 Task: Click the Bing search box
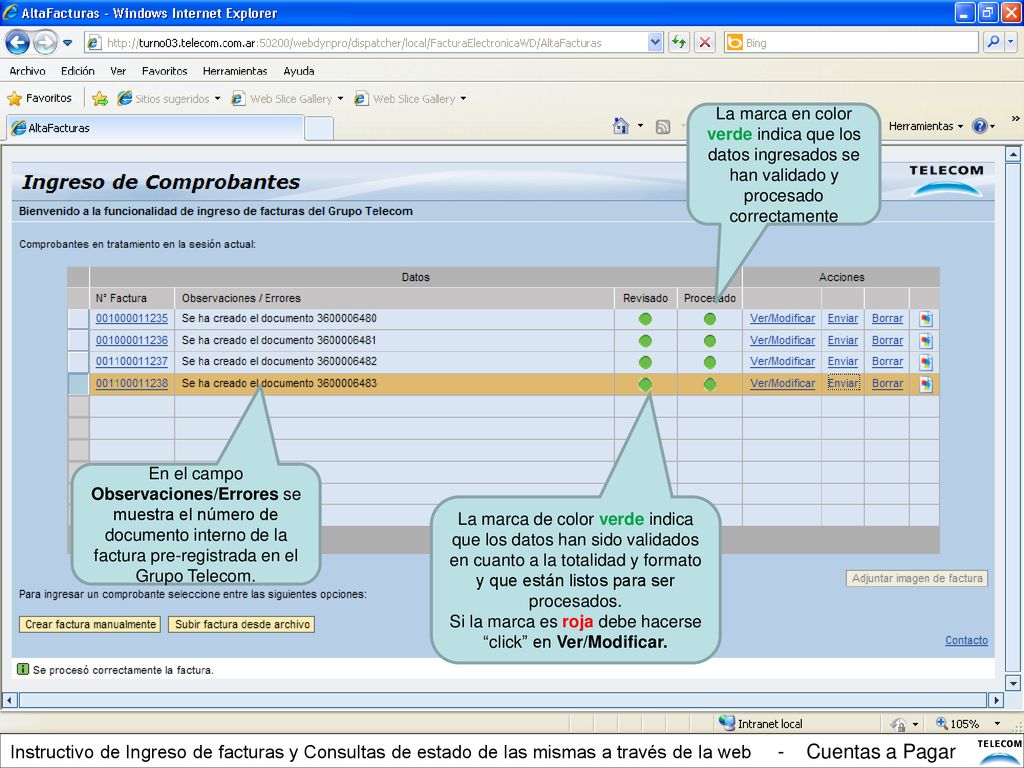pos(850,43)
